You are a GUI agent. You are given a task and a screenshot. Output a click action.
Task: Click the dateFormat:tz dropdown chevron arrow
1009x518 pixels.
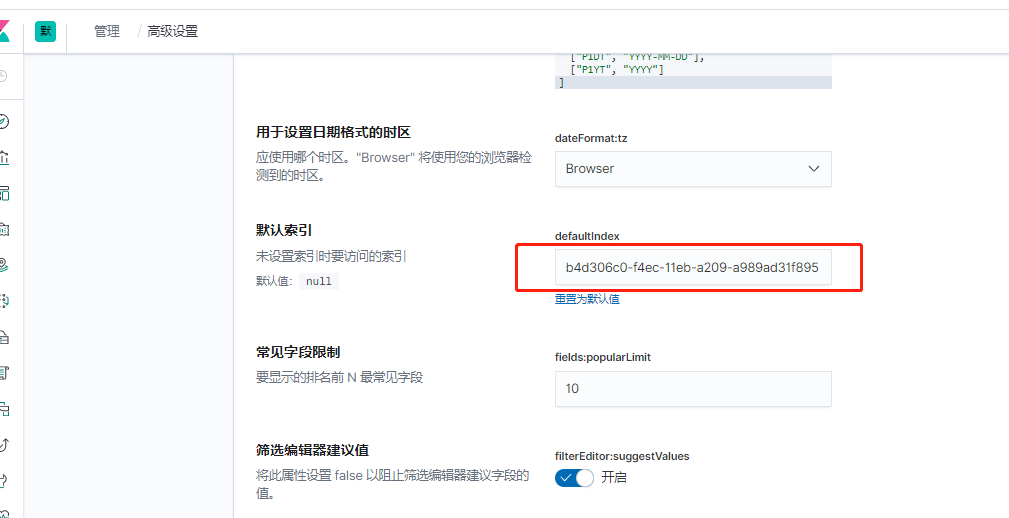pyautogui.click(x=813, y=169)
